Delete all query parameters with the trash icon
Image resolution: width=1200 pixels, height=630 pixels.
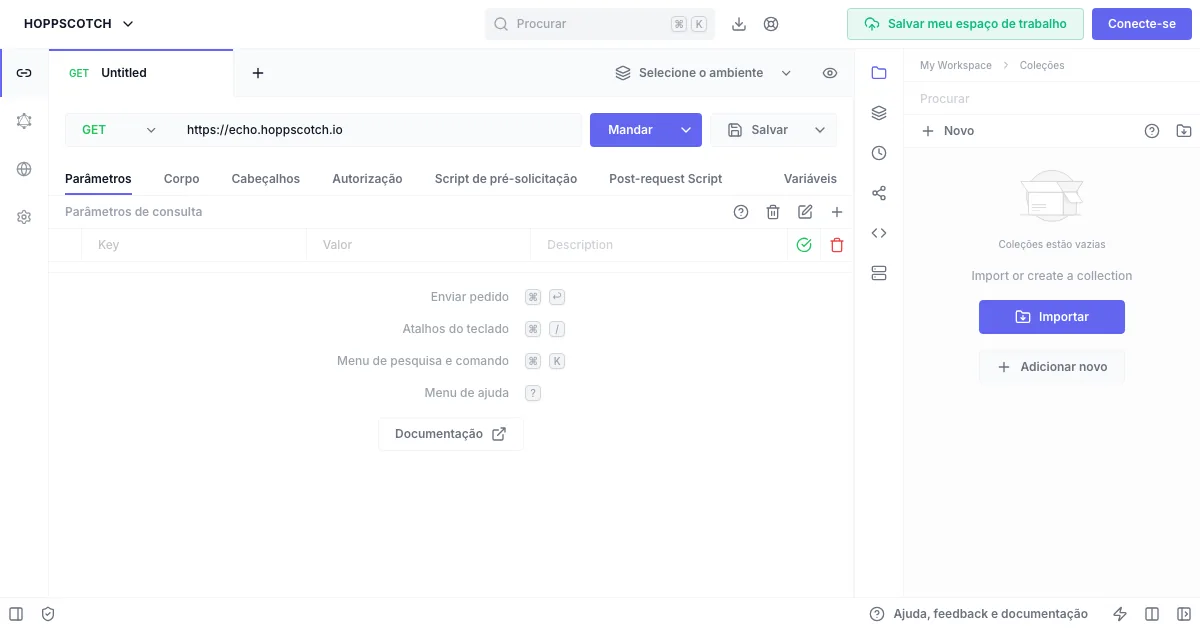pos(773,212)
